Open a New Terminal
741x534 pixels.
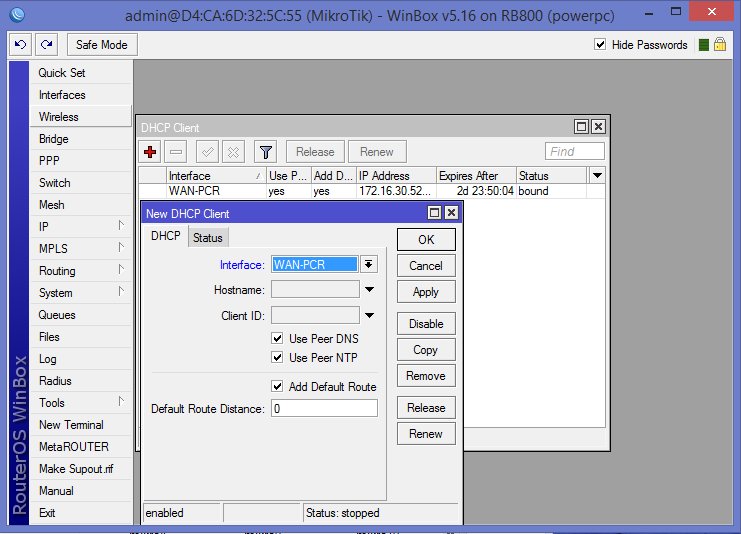pyautogui.click(x=81, y=425)
